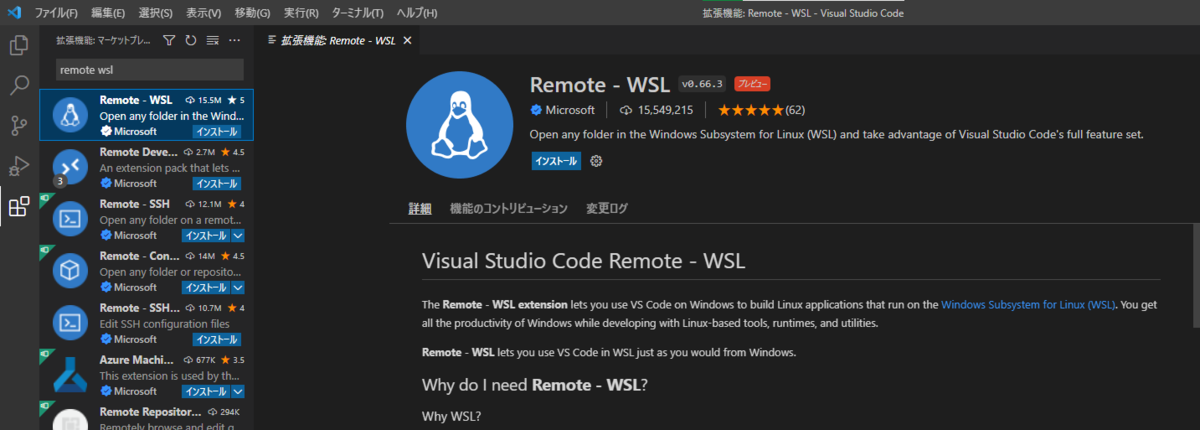Open install dropdown for Remote - SSH
Image resolution: width=1200 pixels, height=430 pixels.
click(238, 235)
